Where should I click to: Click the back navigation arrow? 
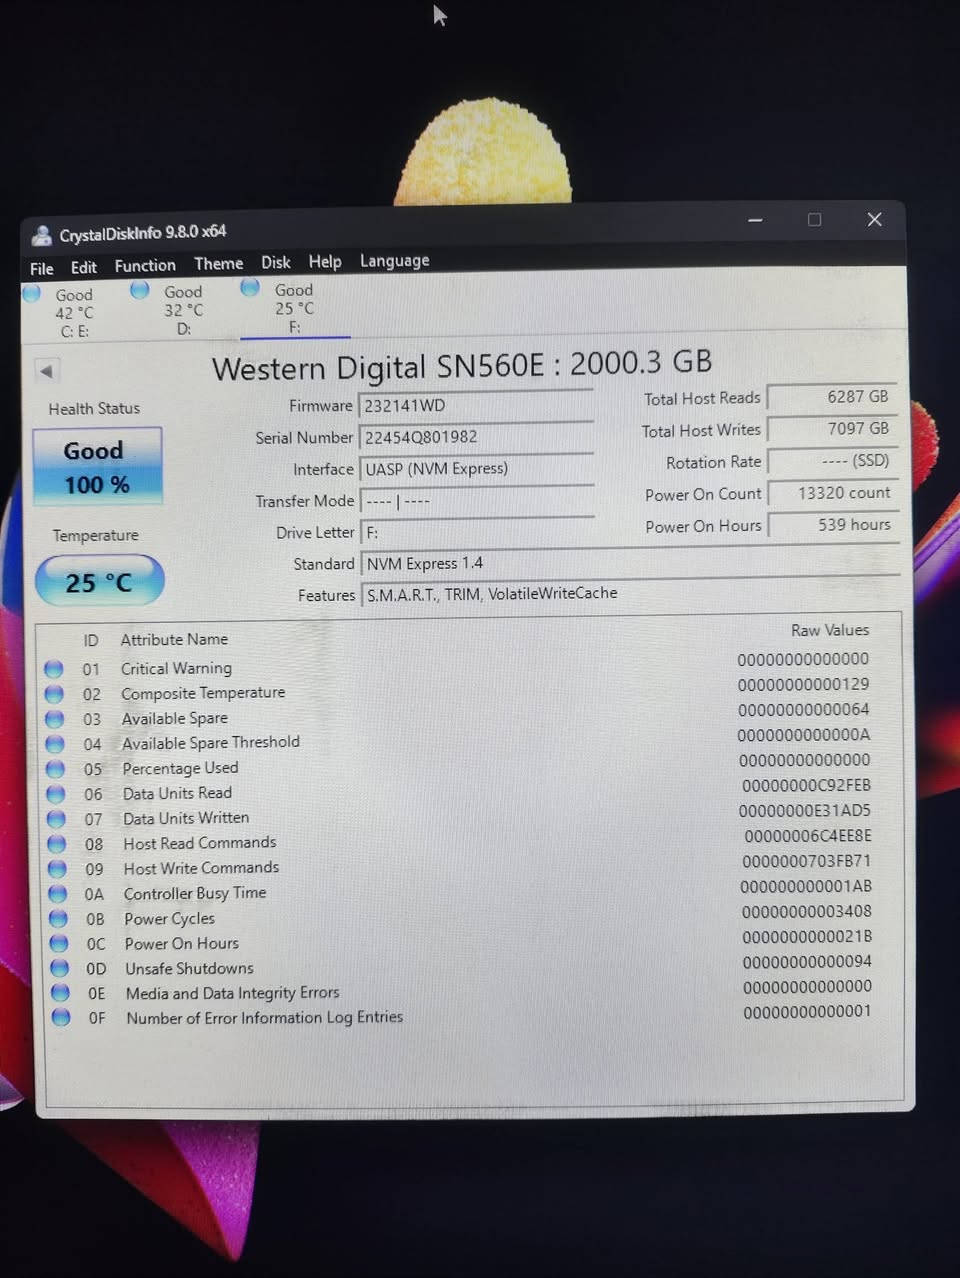47,371
